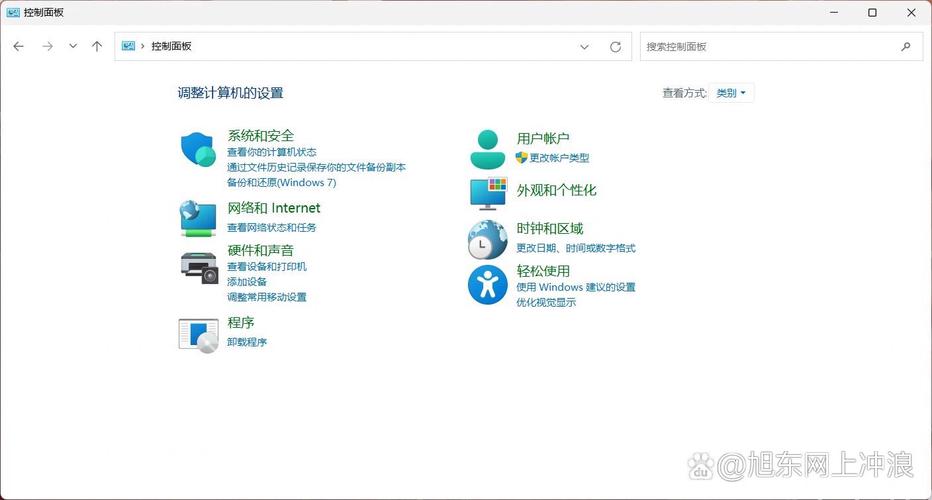
Task: Click the control panel icon in address bar
Action: click(128, 46)
